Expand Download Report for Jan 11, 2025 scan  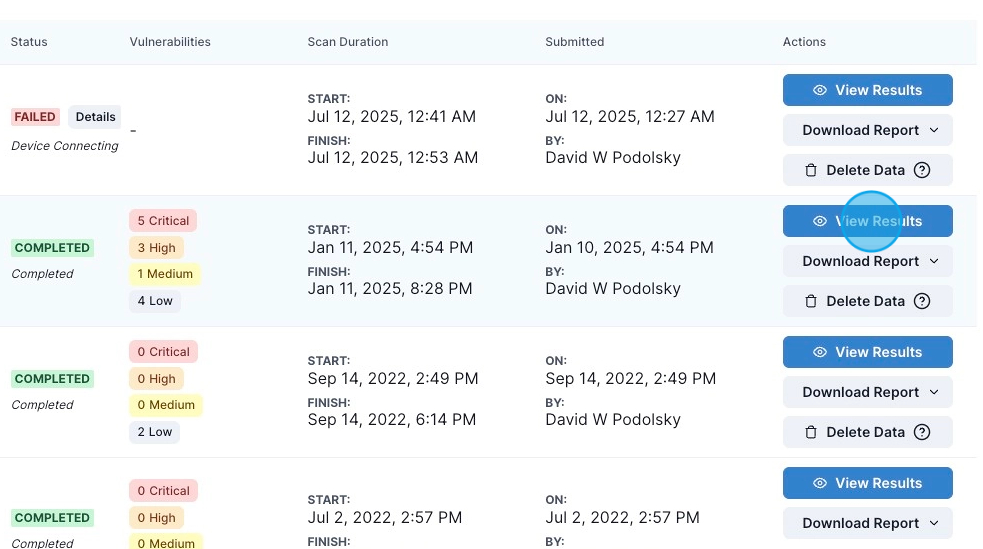point(868,261)
